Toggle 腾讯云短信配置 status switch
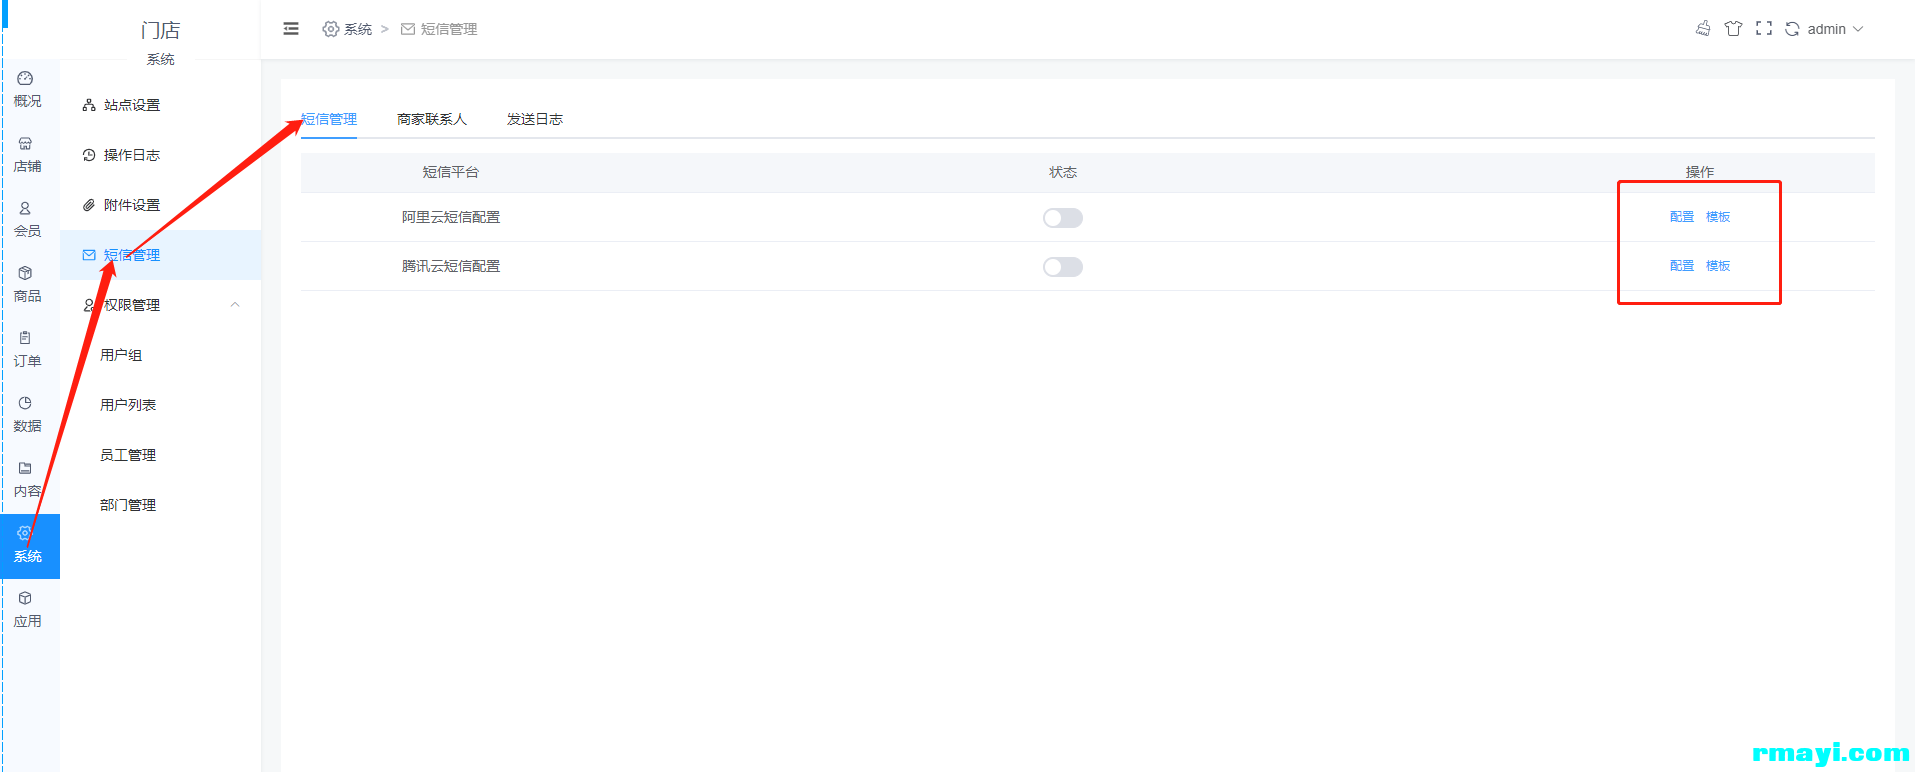Image resolution: width=1915 pixels, height=772 pixels. pos(1063,267)
